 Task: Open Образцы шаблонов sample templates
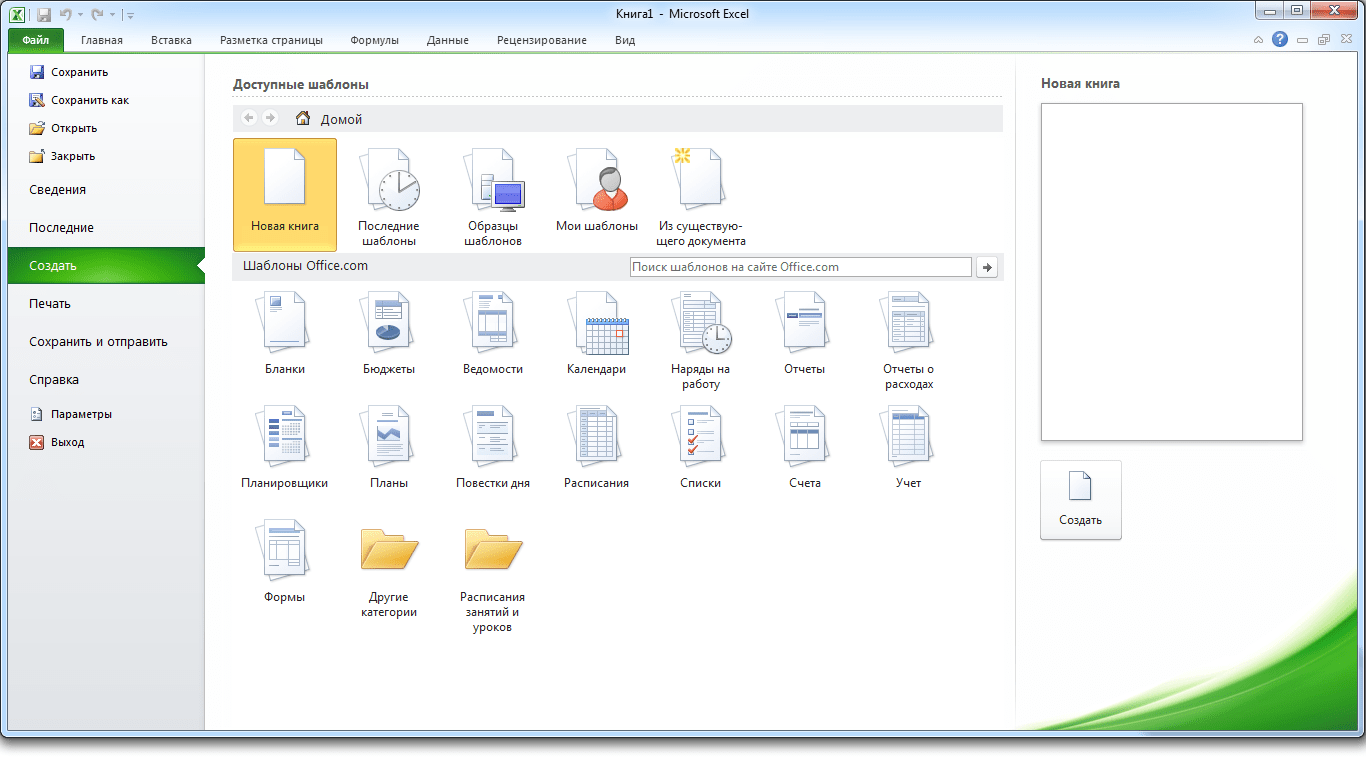point(493,182)
